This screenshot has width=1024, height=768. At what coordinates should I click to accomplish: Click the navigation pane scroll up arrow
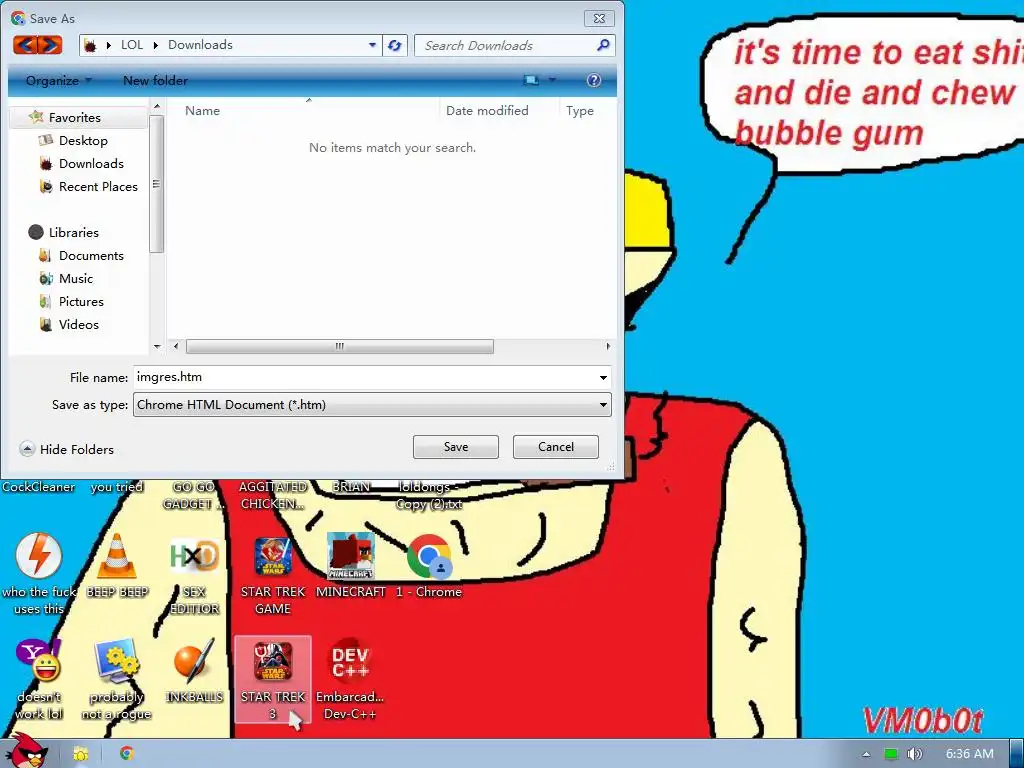157,106
